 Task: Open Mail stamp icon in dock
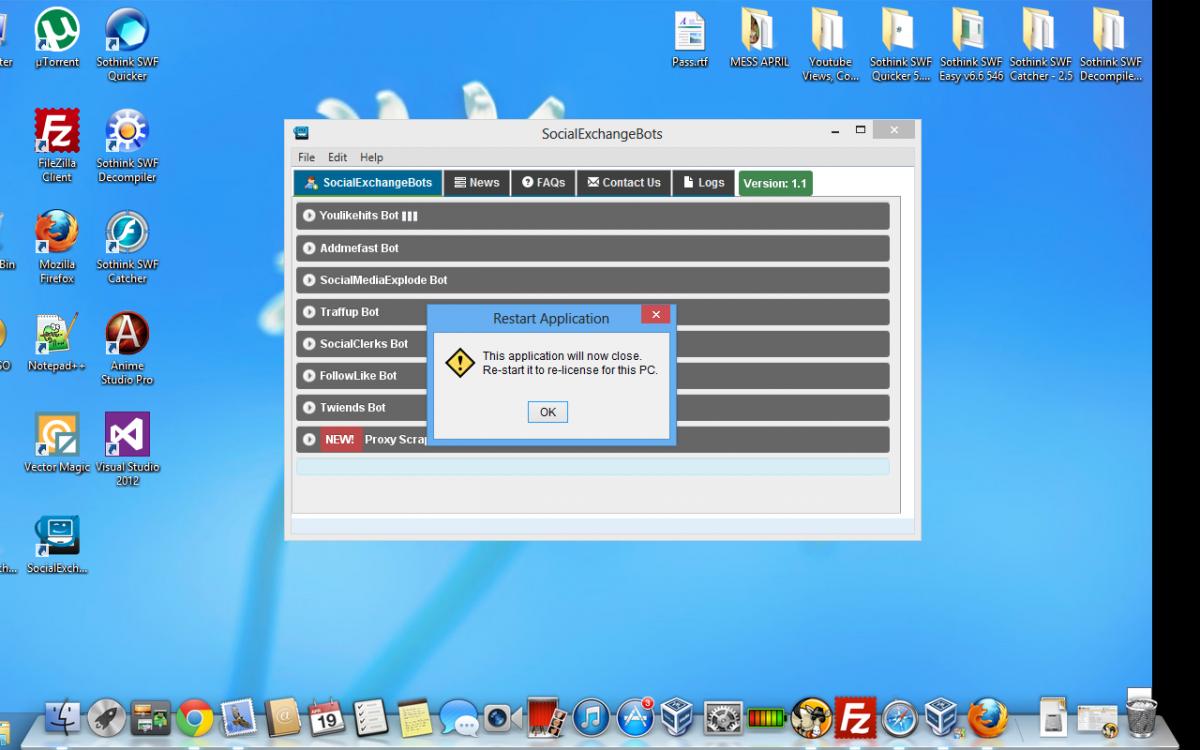[x=239, y=718]
